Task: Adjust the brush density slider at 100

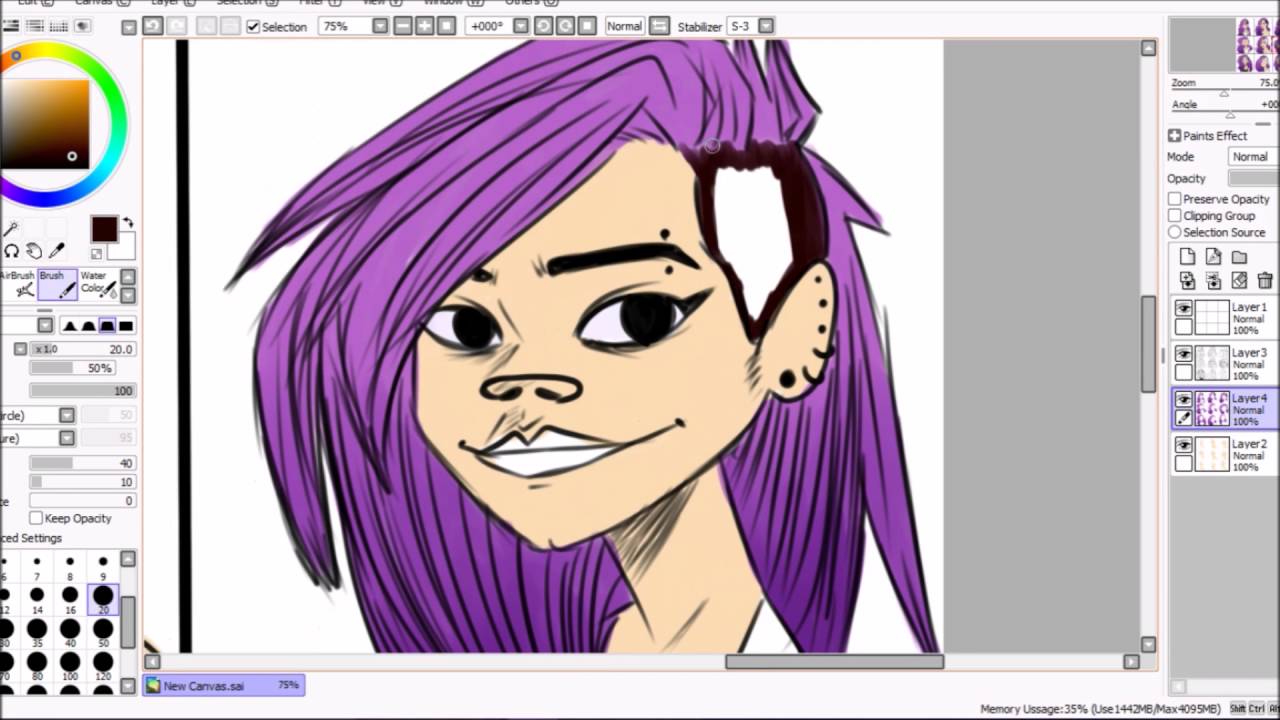Action: point(82,391)
